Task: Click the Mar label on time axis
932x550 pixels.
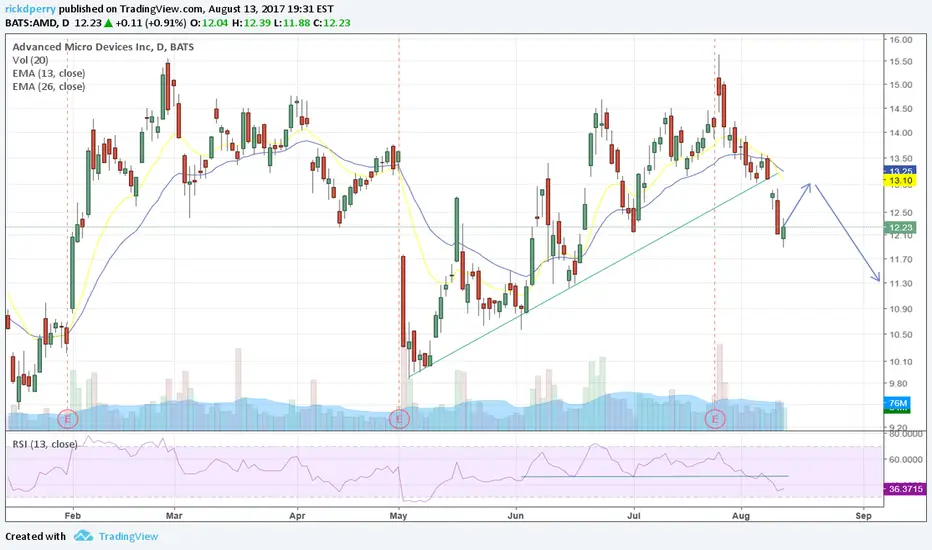Action: click(174, 516)
